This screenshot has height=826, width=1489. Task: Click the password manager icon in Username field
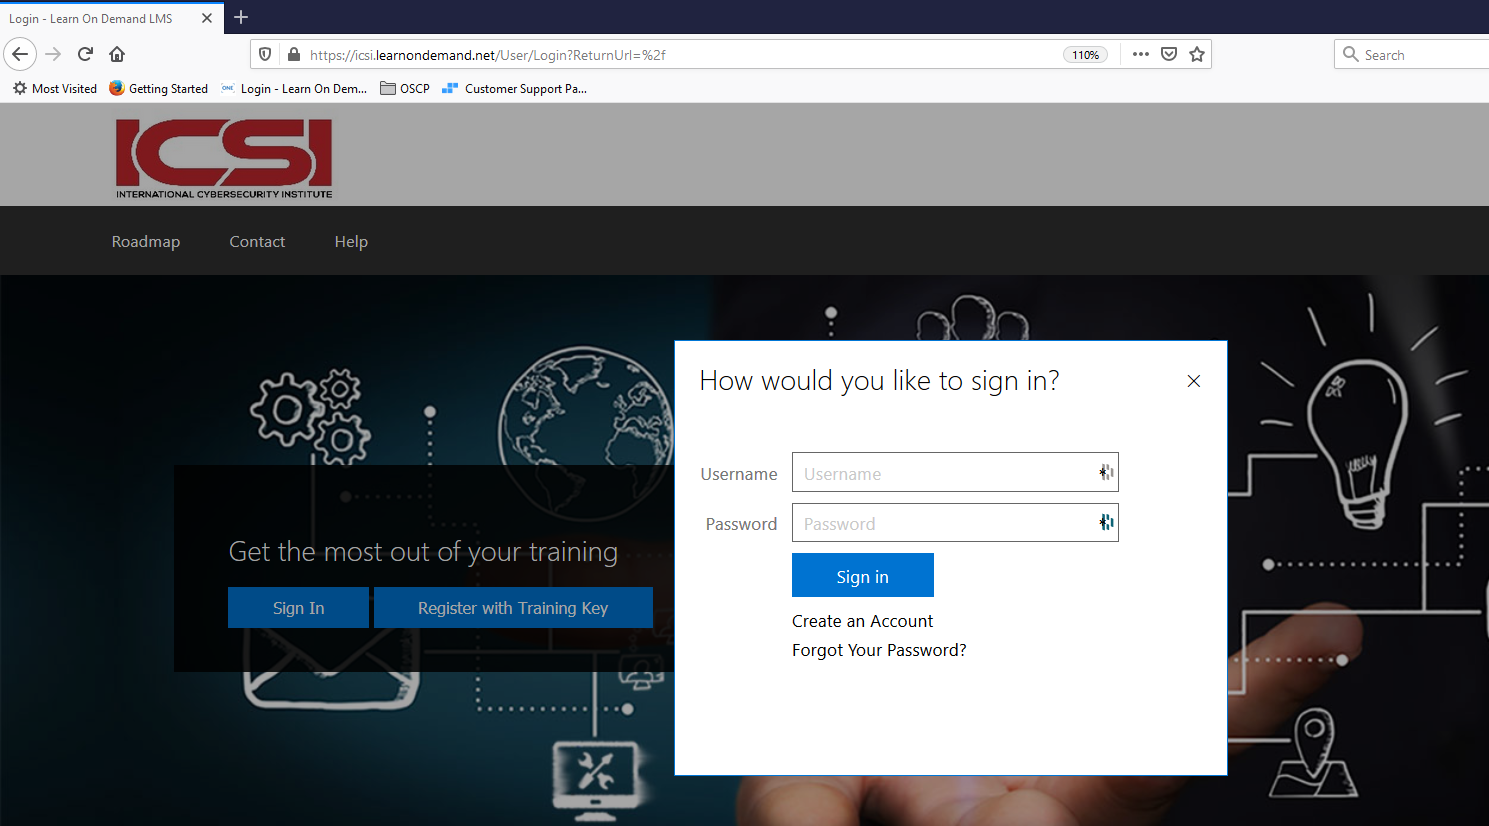pyautogui.click(x=1106, y=472)
